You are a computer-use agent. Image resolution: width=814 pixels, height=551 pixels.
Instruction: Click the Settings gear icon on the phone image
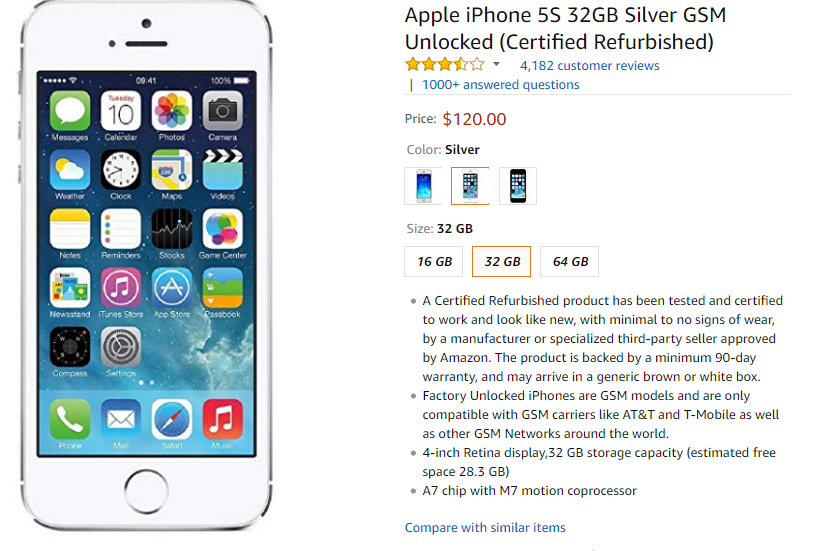coord(120,347)
